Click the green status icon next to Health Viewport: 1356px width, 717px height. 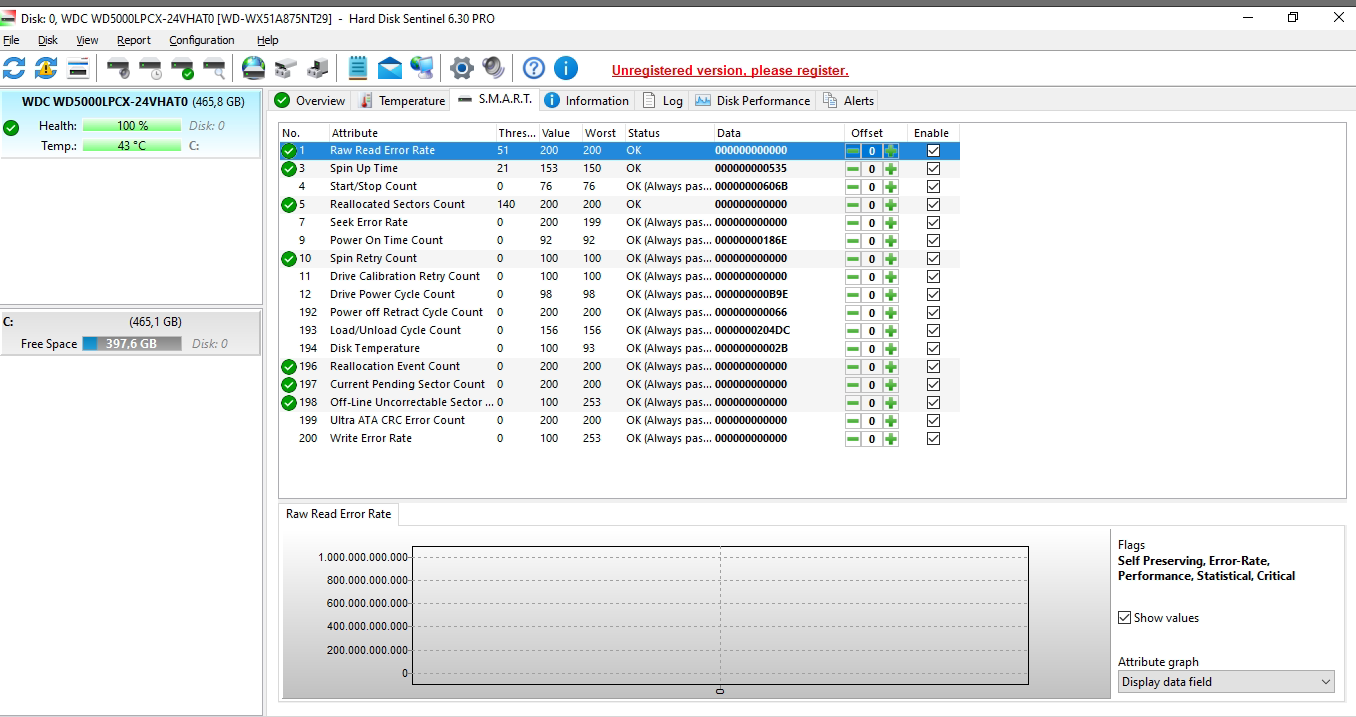click(11, 127)
